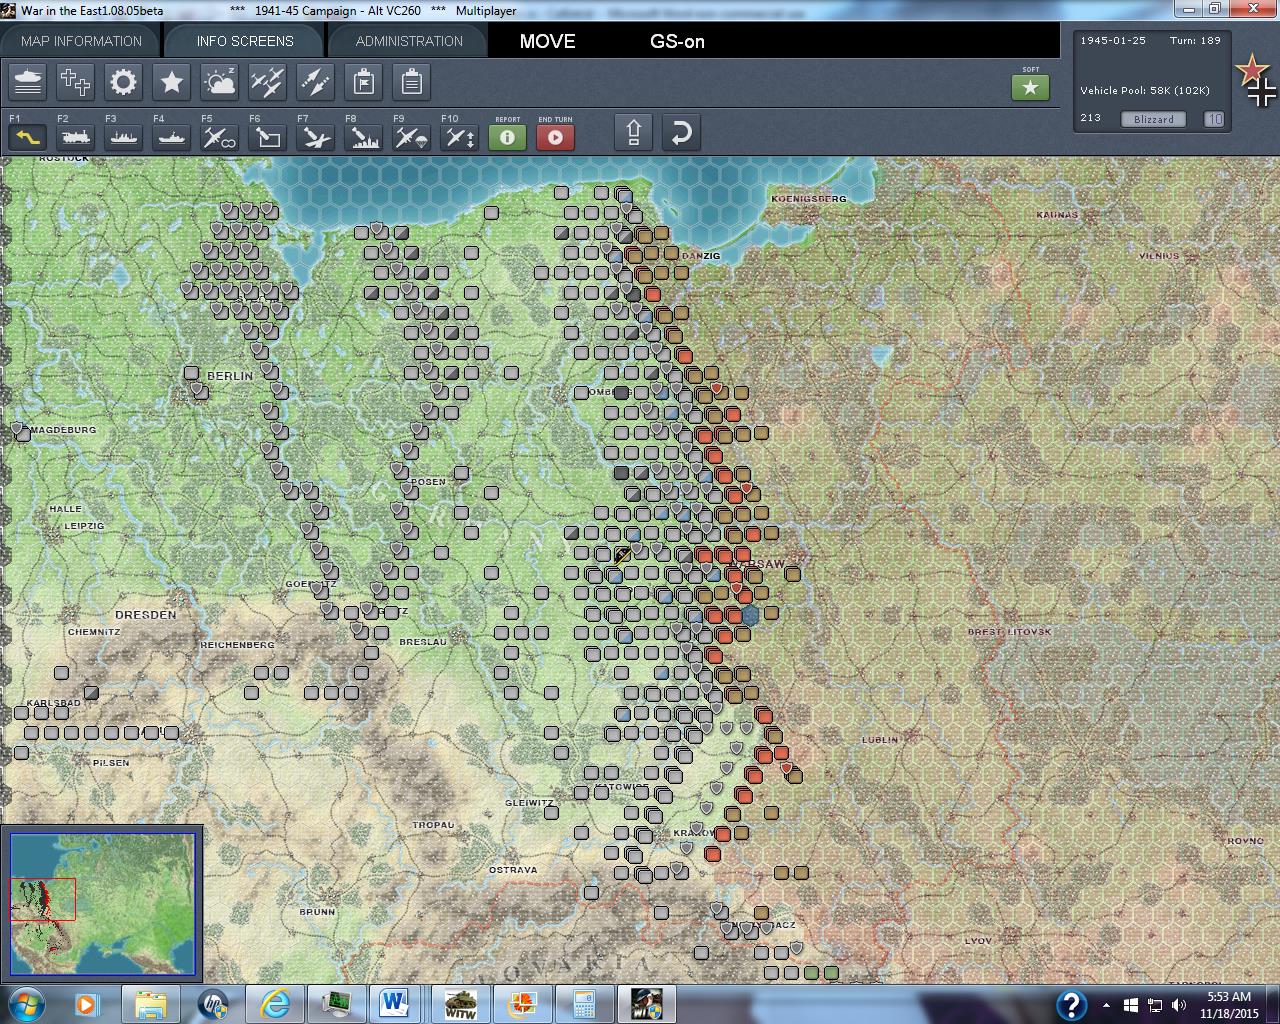
Task: Click the Blizzard weather button
Action: (x=1154, y=119)
